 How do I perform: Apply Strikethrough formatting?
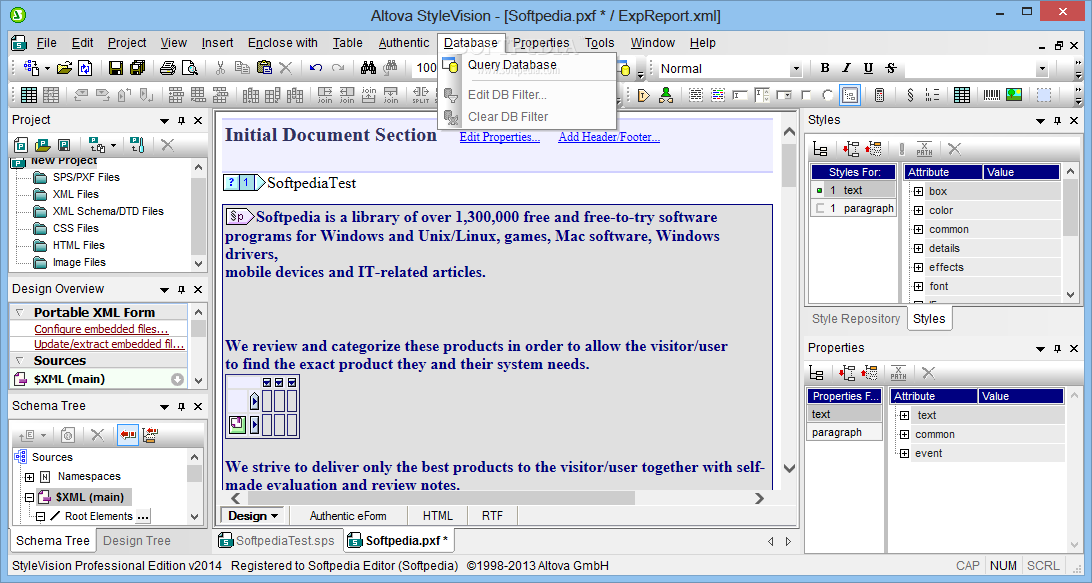pyautogui.click(x=891, y=68)
